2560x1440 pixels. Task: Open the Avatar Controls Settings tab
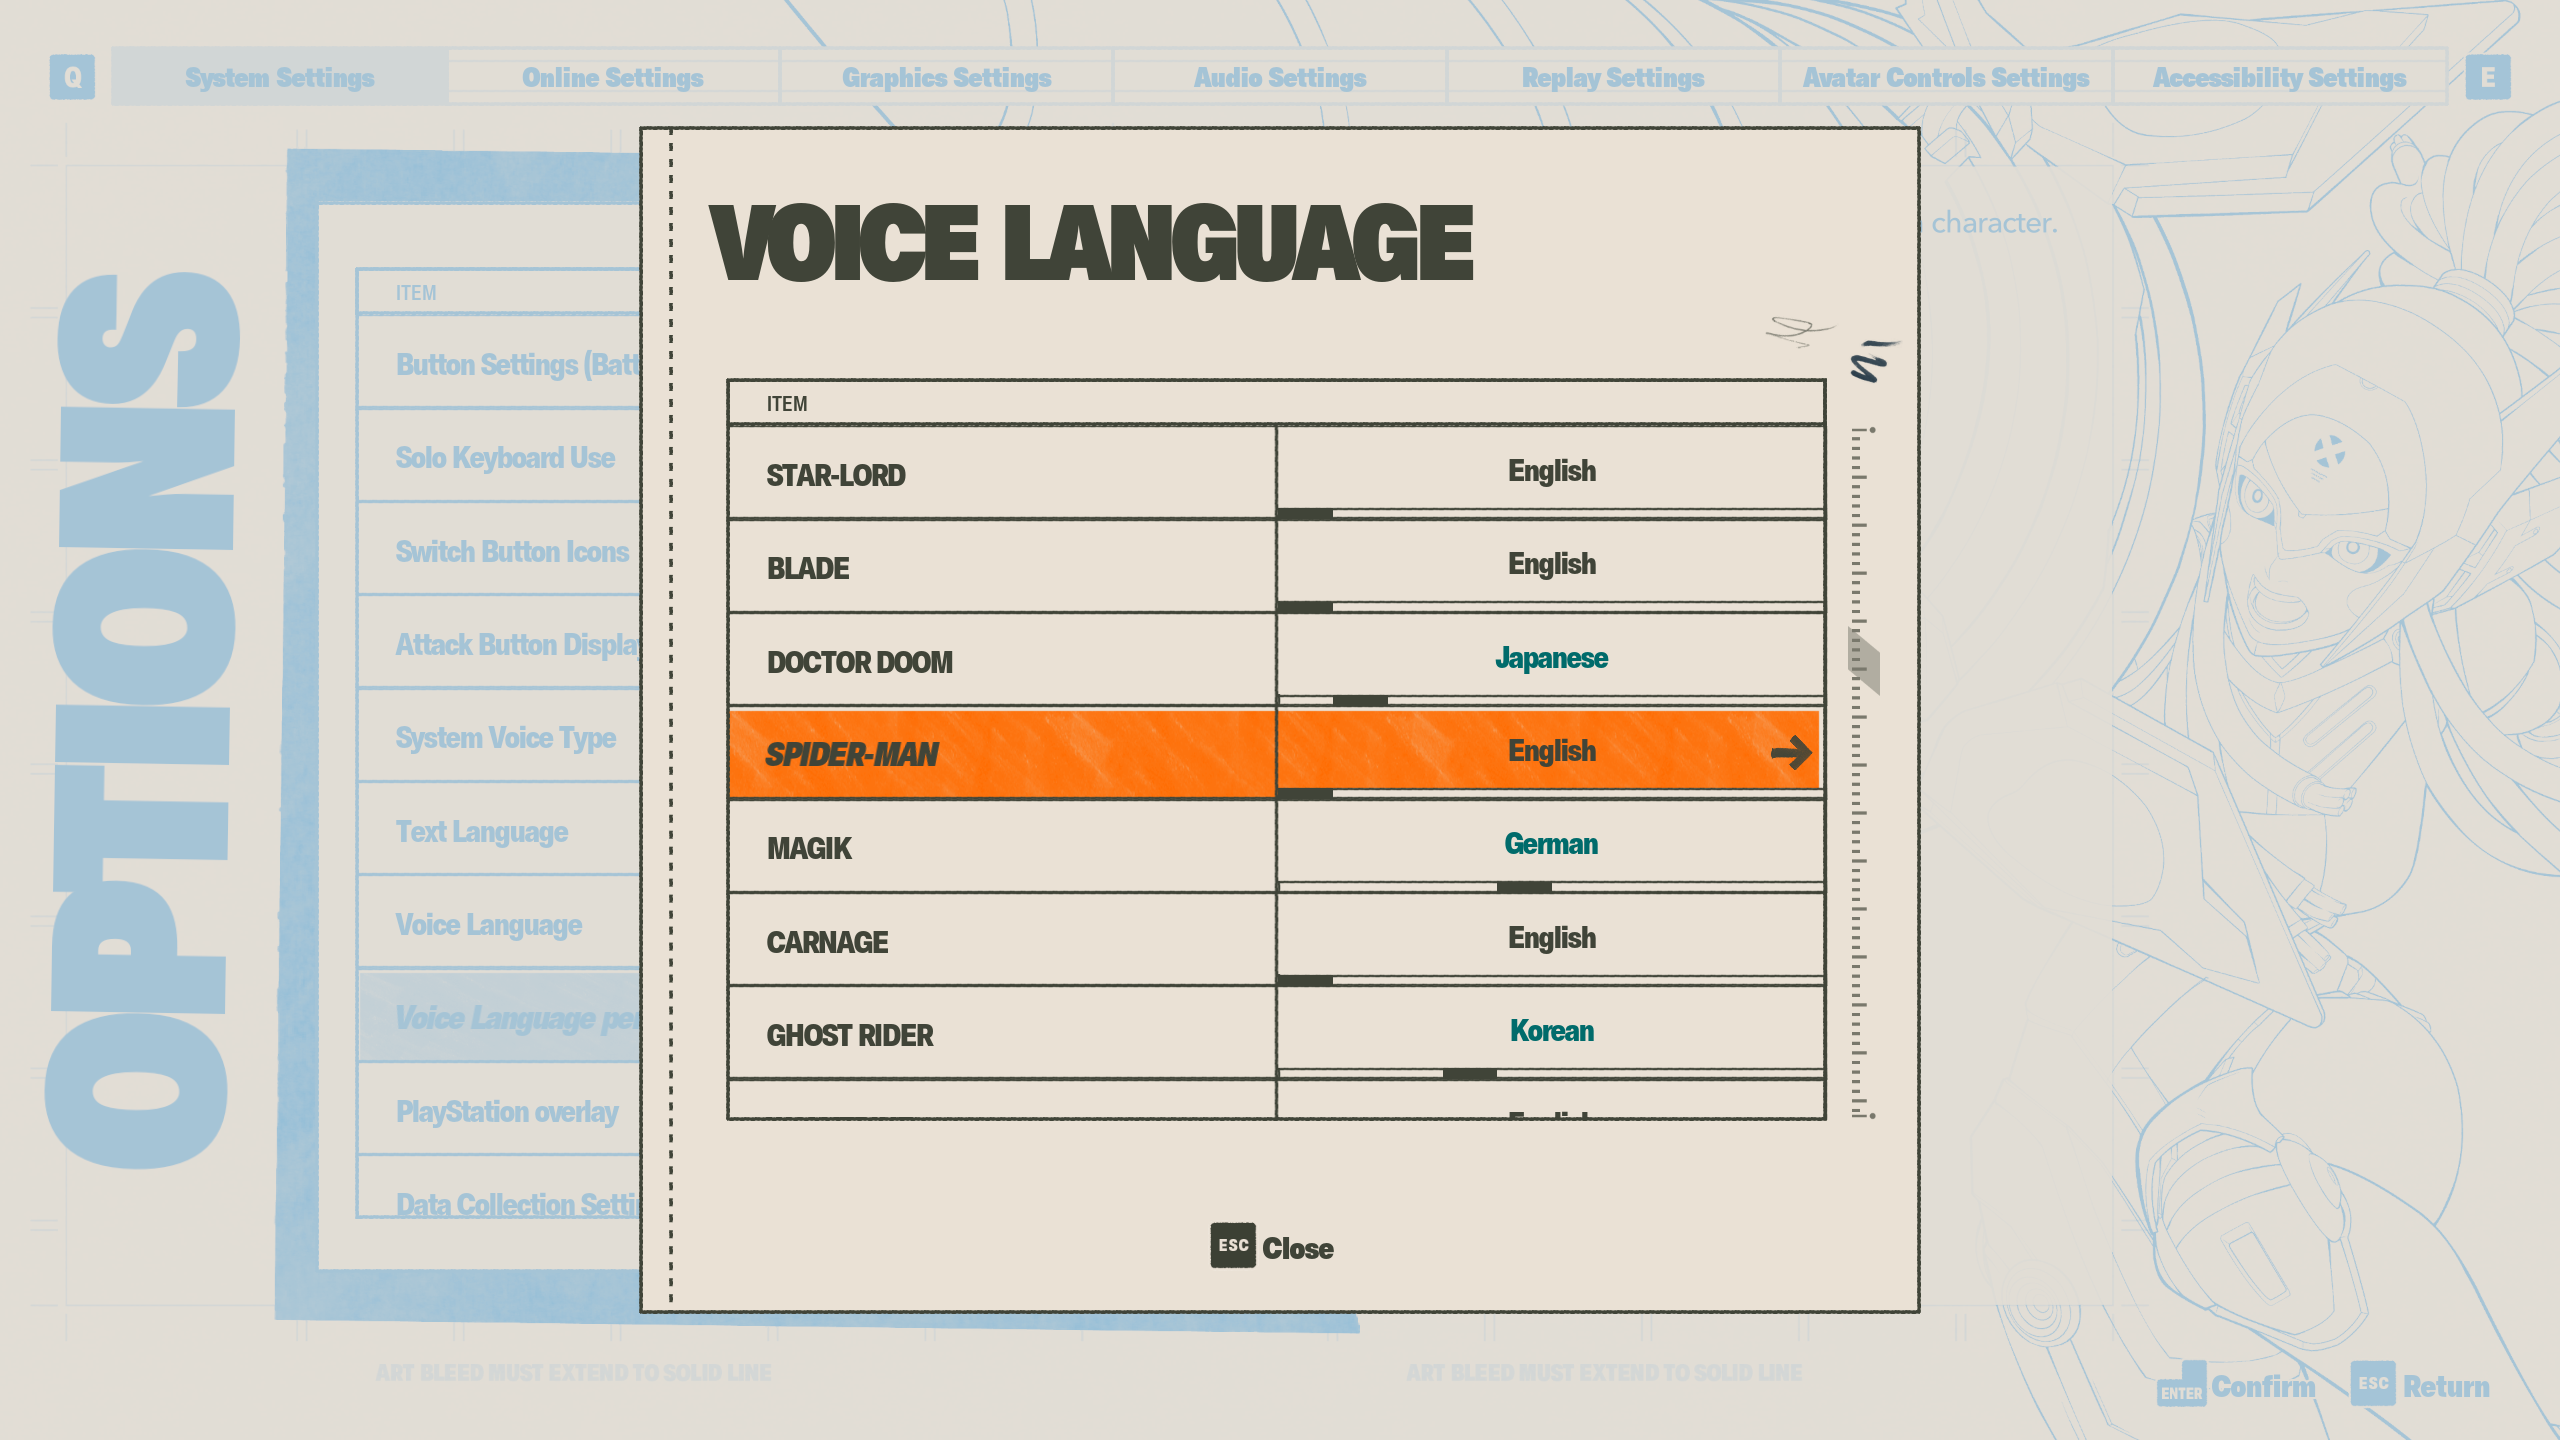[x=1946, y=77]
